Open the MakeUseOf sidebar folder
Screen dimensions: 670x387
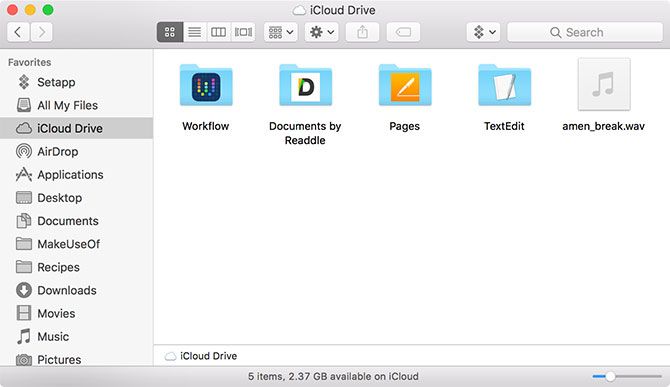(x=76, y=243)
